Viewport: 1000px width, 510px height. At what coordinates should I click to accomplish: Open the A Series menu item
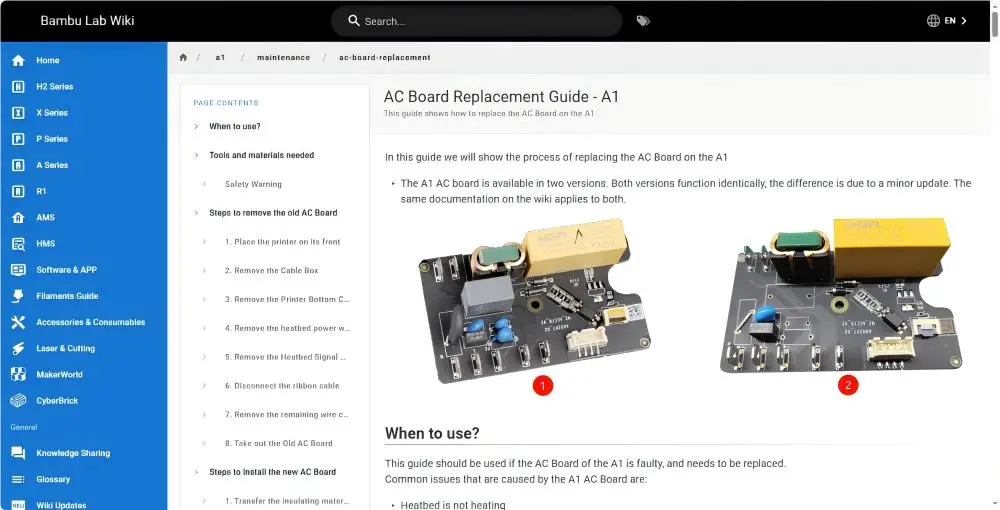click(84, 165)
